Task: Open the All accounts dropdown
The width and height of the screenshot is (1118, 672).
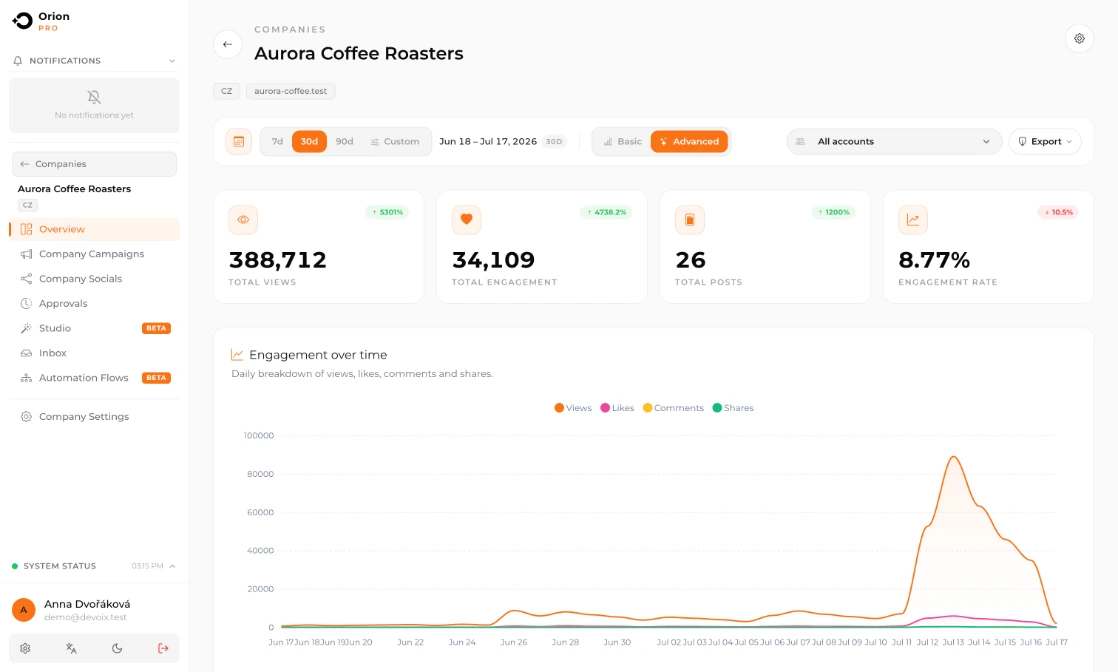Action: point(894,142)
